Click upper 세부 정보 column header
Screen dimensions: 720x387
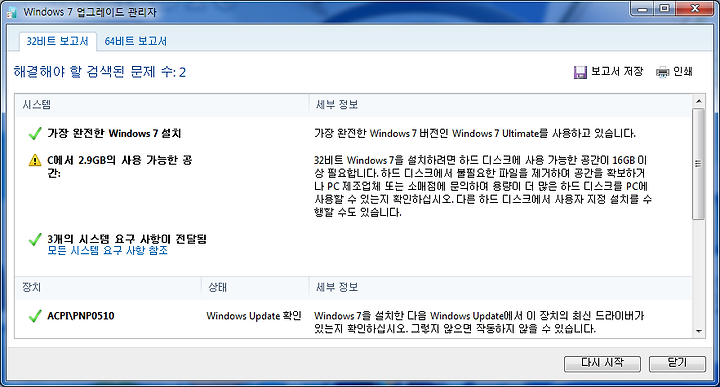point(337,105)
